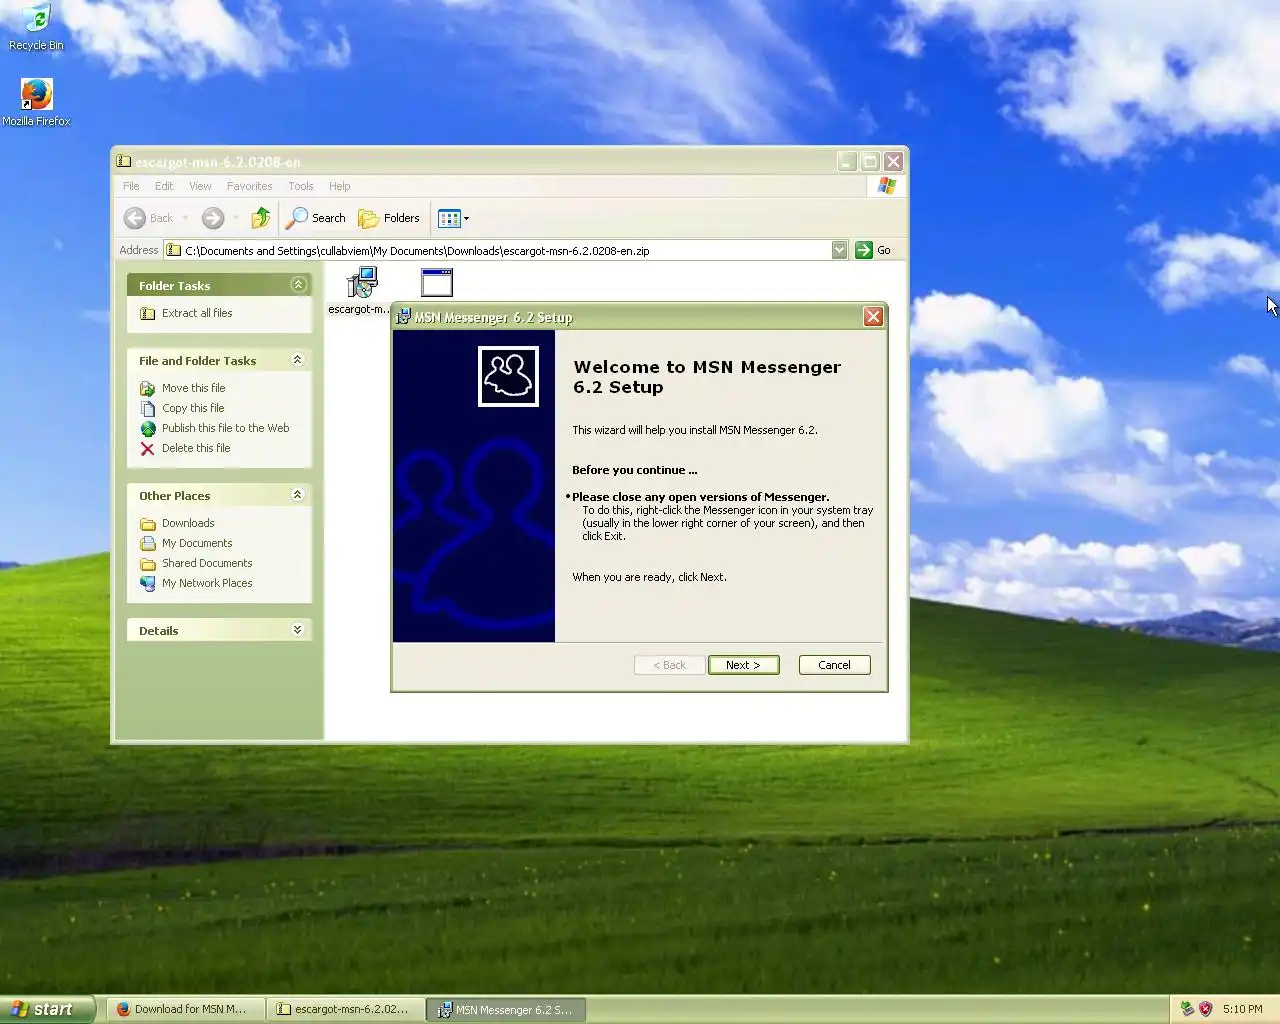Image resolution: width=1280 pixels, height=1024 pixels.
Task: Switch to MSN Messenger 6.2 S... taskbar item
Action: (x=505, y=1010)
